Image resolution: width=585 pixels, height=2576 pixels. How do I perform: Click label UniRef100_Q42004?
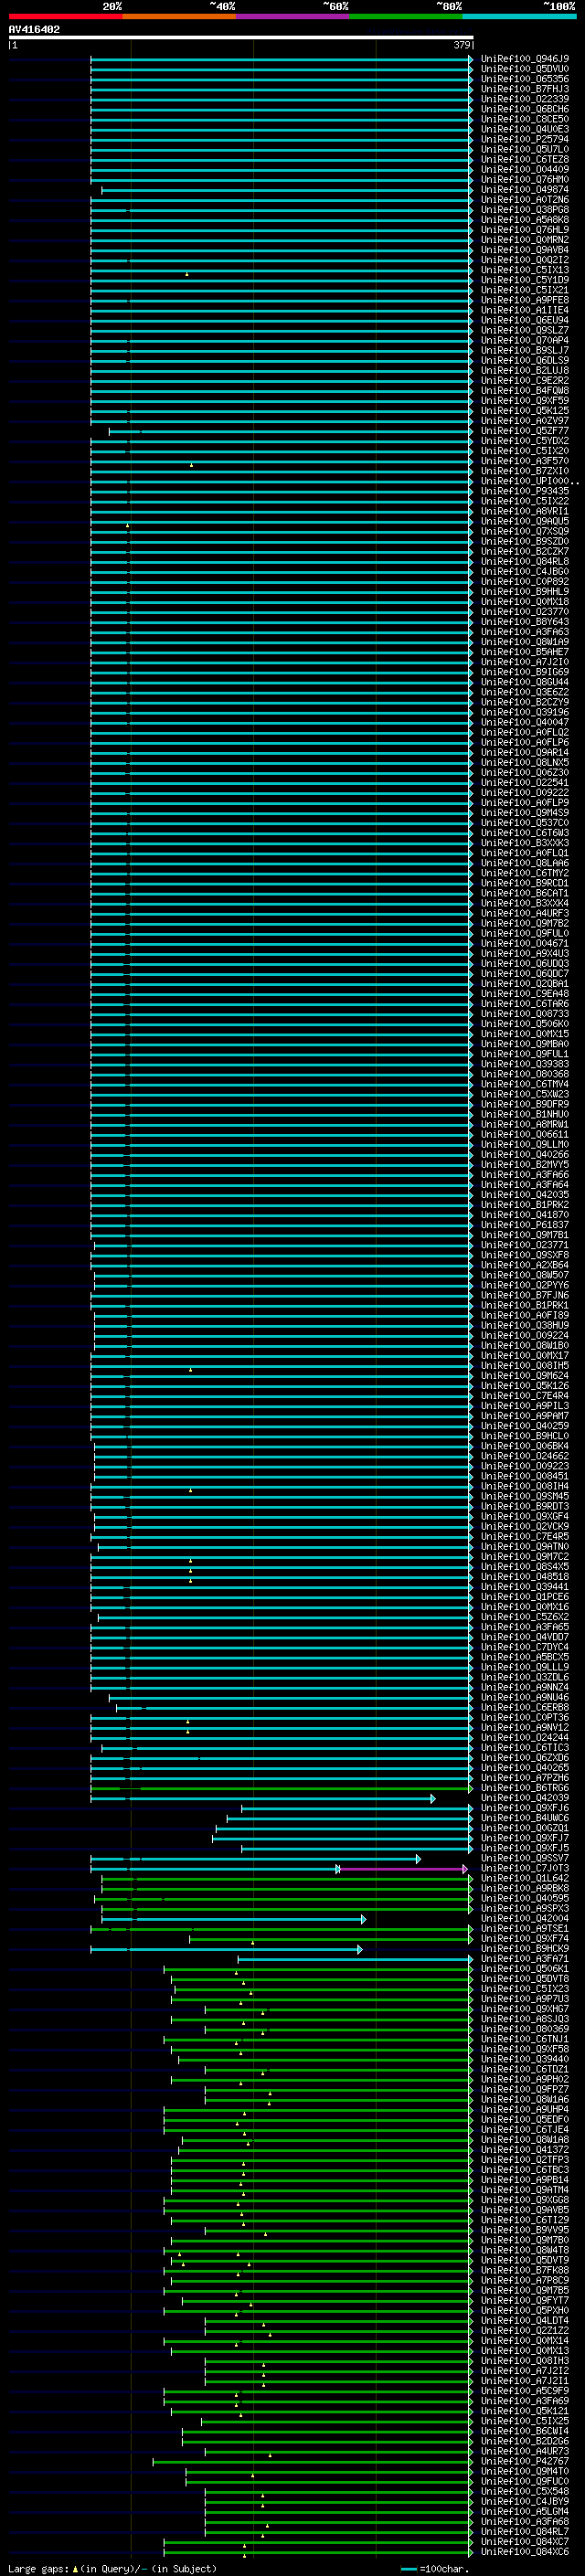coord(524,1918)
